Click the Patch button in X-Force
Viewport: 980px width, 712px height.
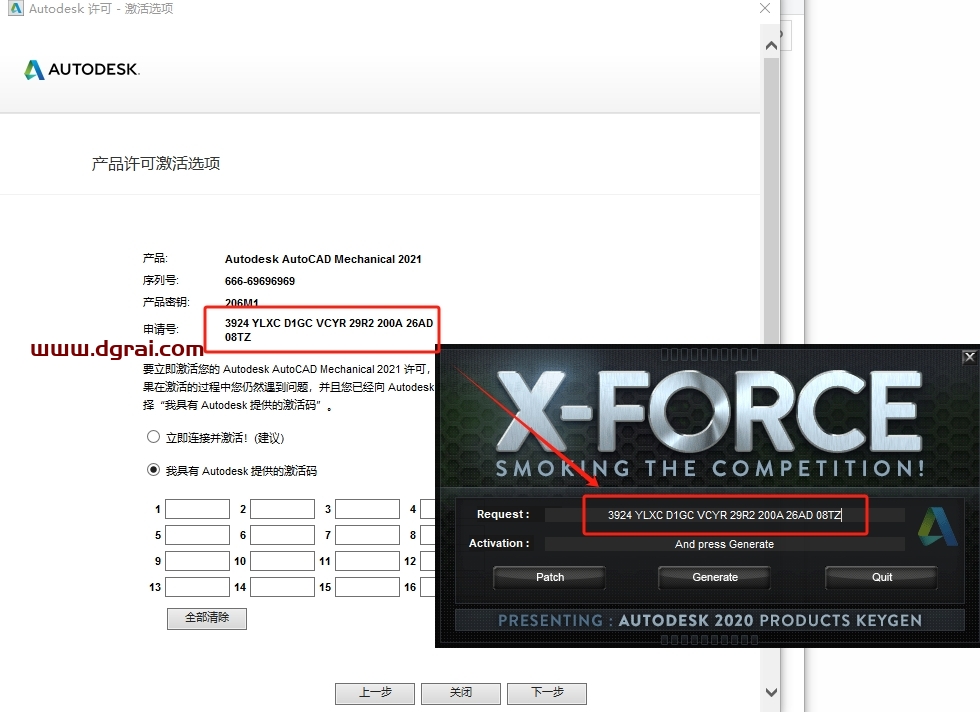549,578
